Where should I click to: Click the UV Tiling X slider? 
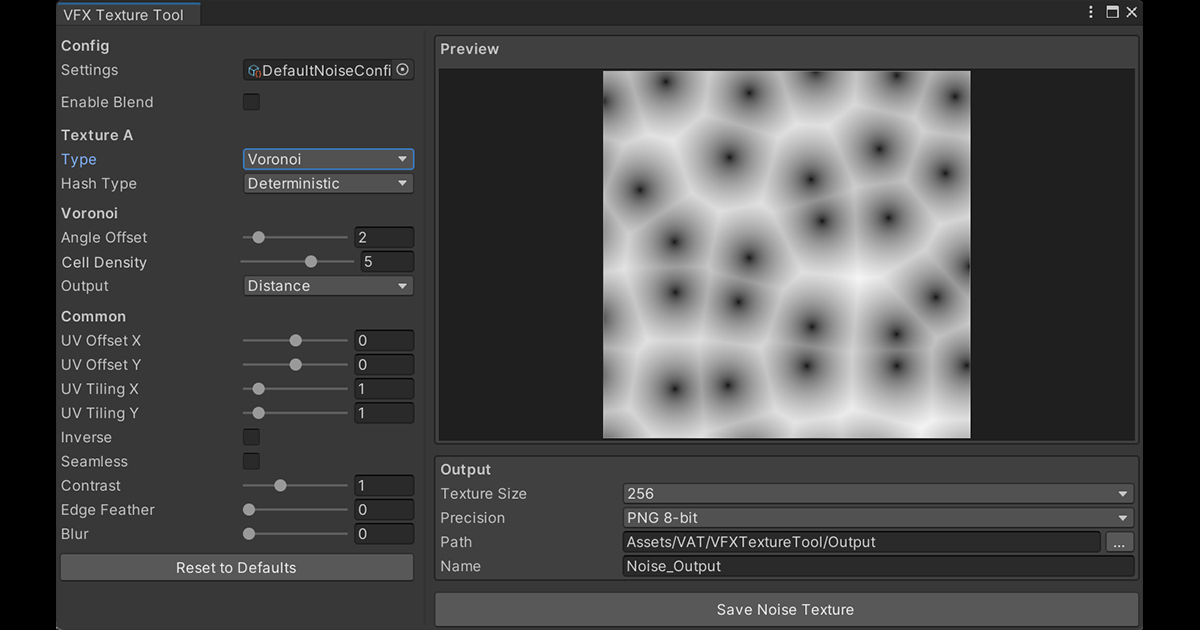tap(295, 389)
